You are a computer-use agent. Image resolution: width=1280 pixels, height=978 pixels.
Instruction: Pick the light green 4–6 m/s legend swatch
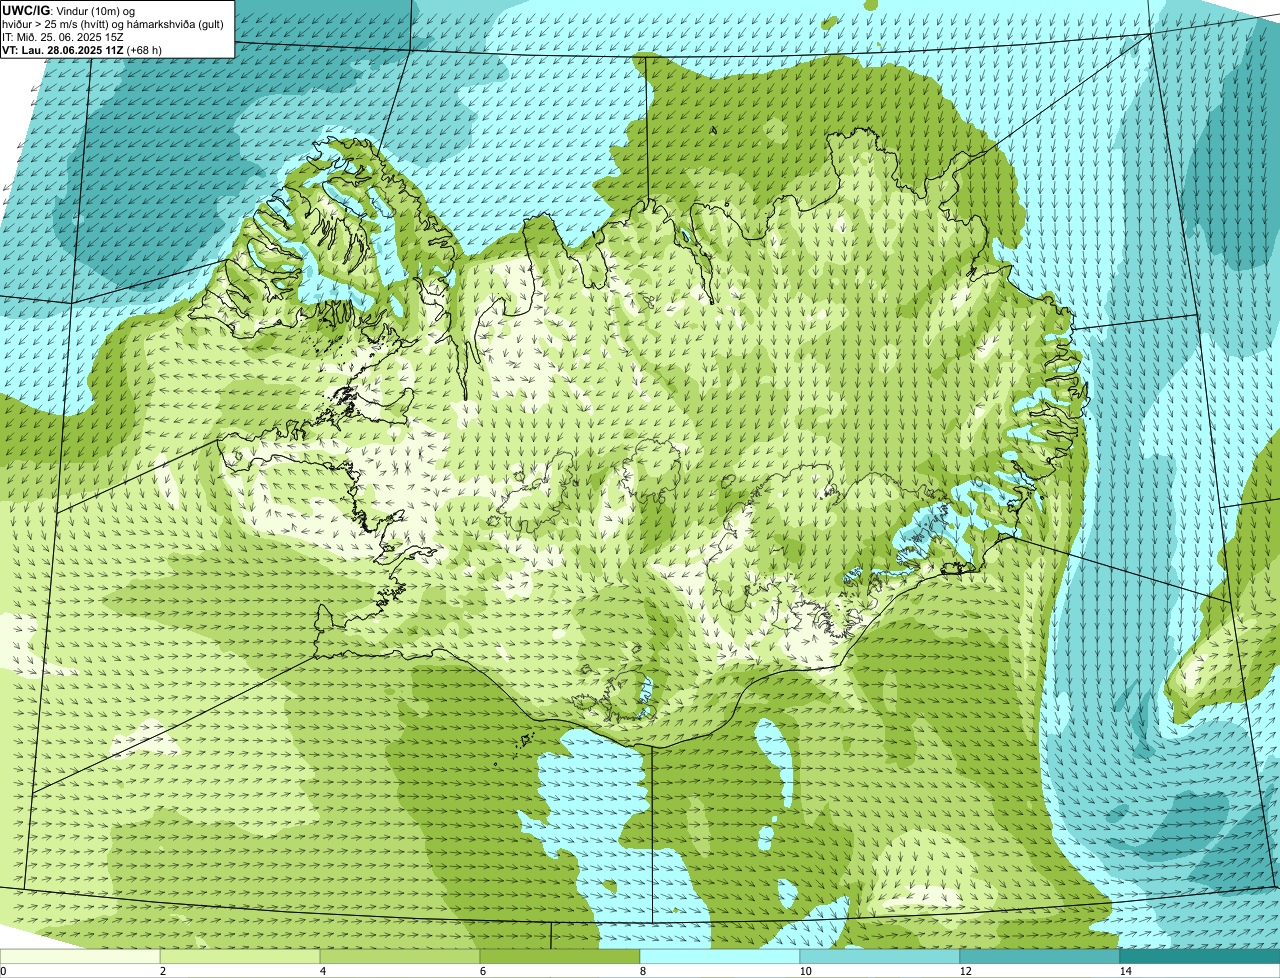400,957
